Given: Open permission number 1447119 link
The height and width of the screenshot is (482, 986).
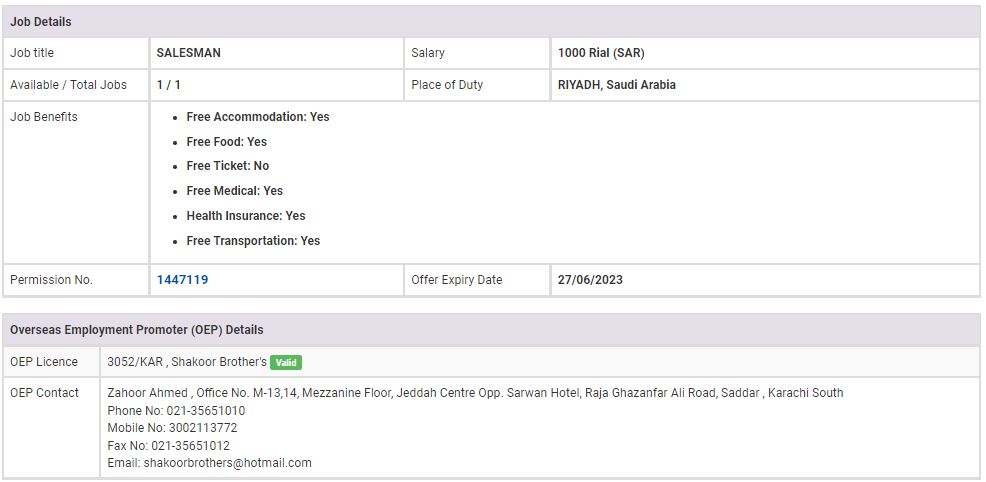Looking at the screenshot, I should (x=182, y=280).
